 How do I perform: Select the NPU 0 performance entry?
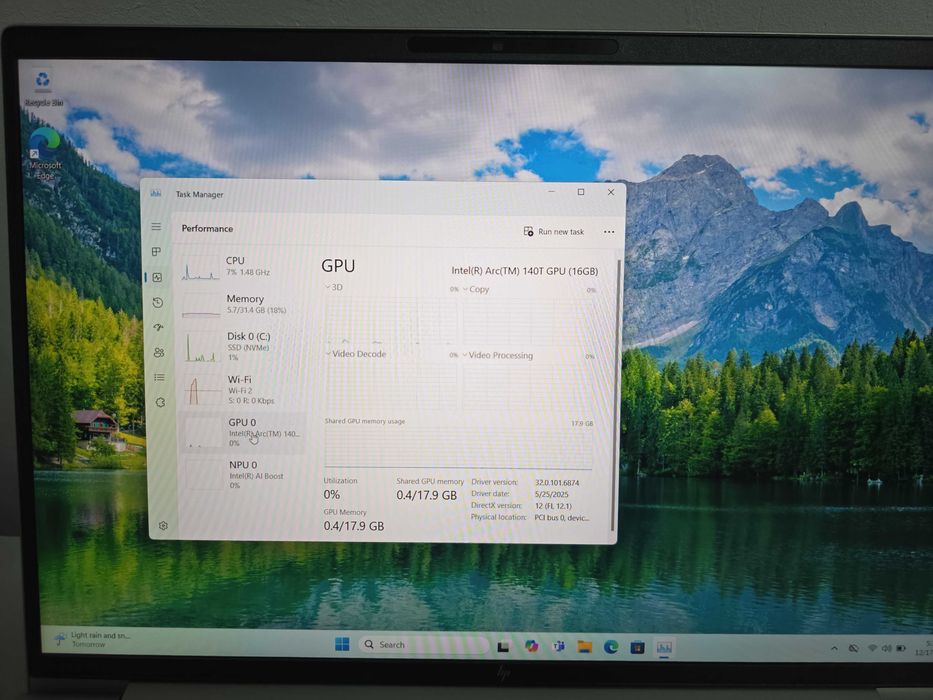(x=244, y=474)
